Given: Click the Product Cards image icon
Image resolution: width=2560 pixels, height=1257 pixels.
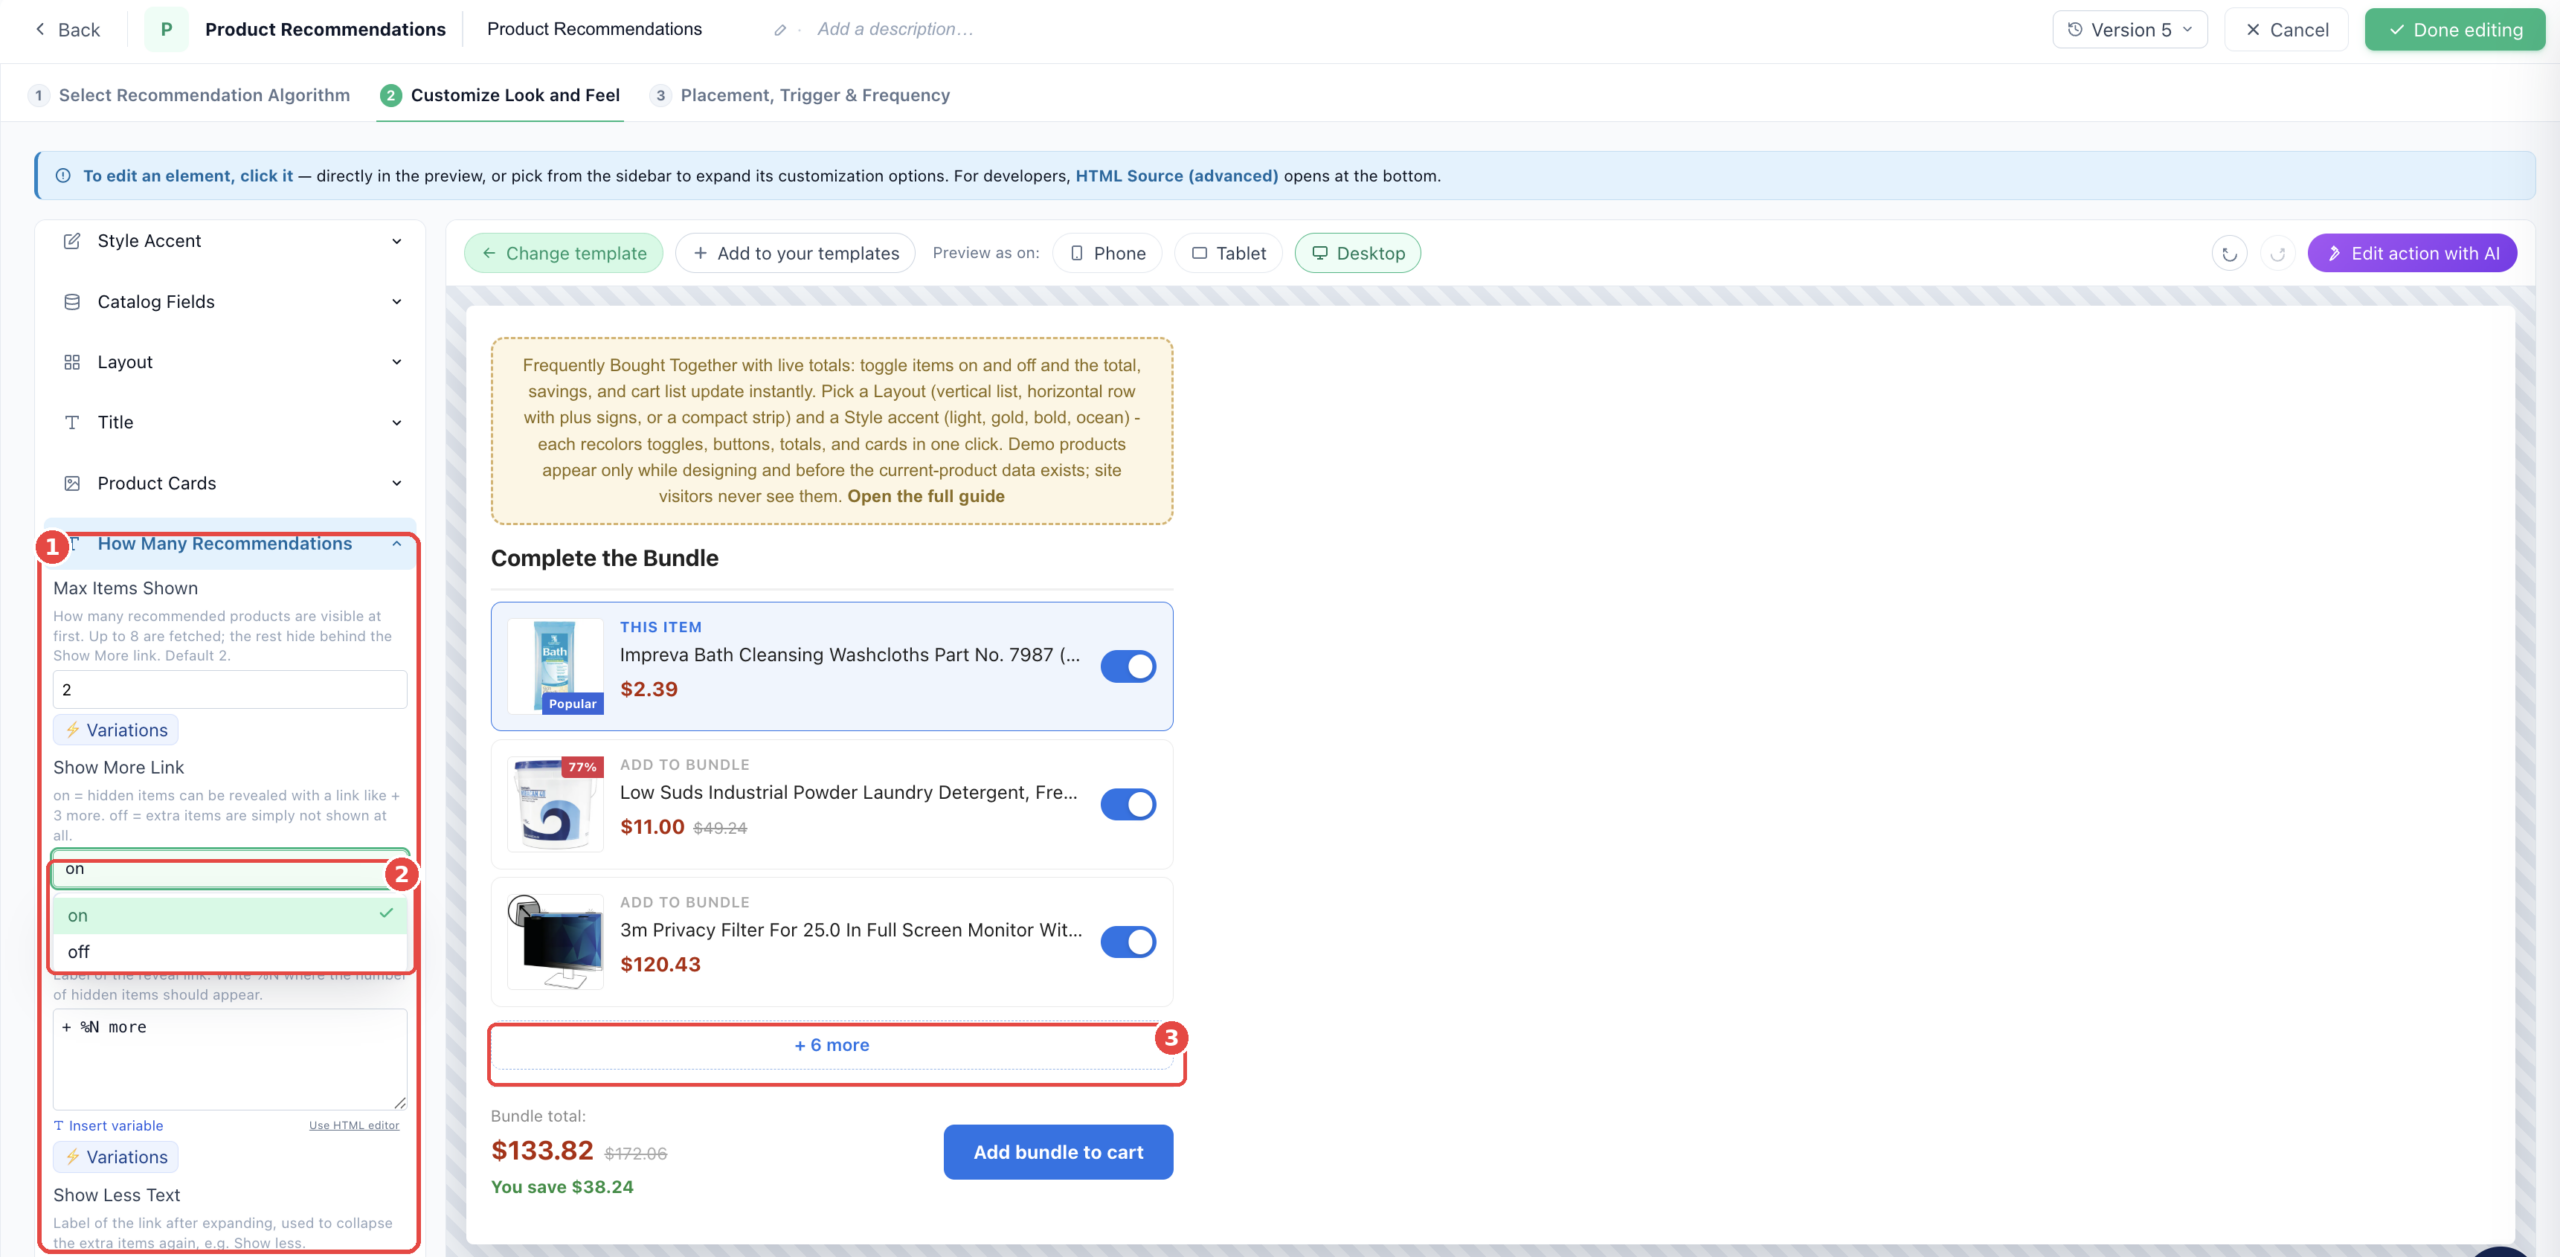Looking at the screenshot, I should [x=72, y=483].
